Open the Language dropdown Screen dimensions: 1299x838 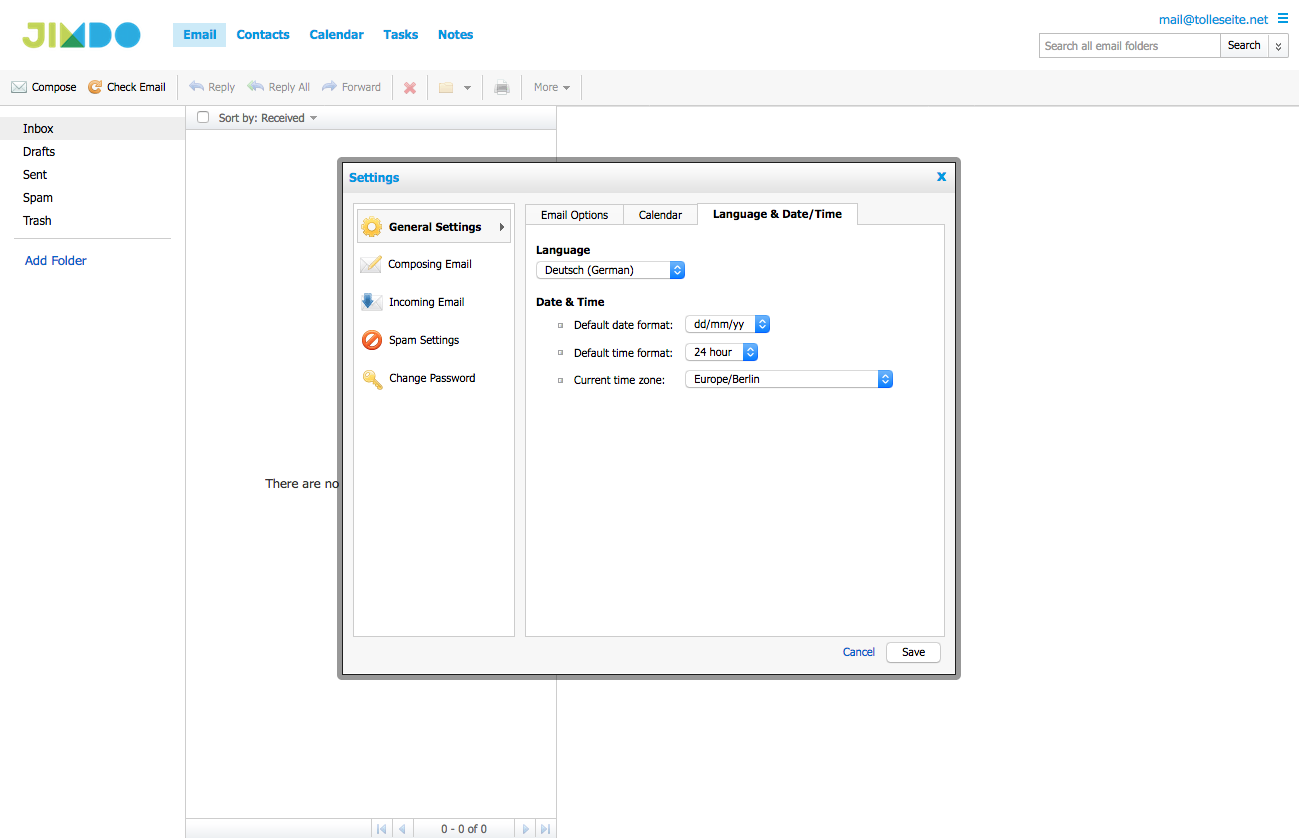pyautogui.click(x=610, y=270)
